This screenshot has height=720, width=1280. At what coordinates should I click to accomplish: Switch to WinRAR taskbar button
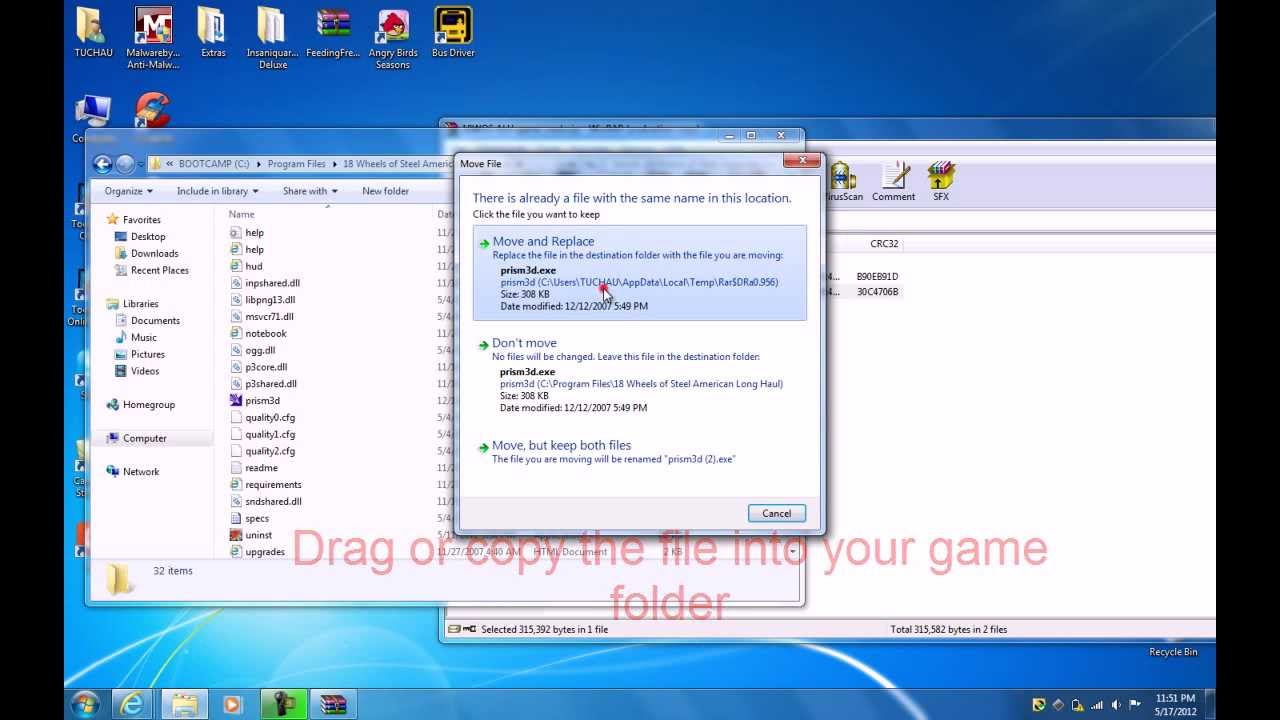point(333,704)
